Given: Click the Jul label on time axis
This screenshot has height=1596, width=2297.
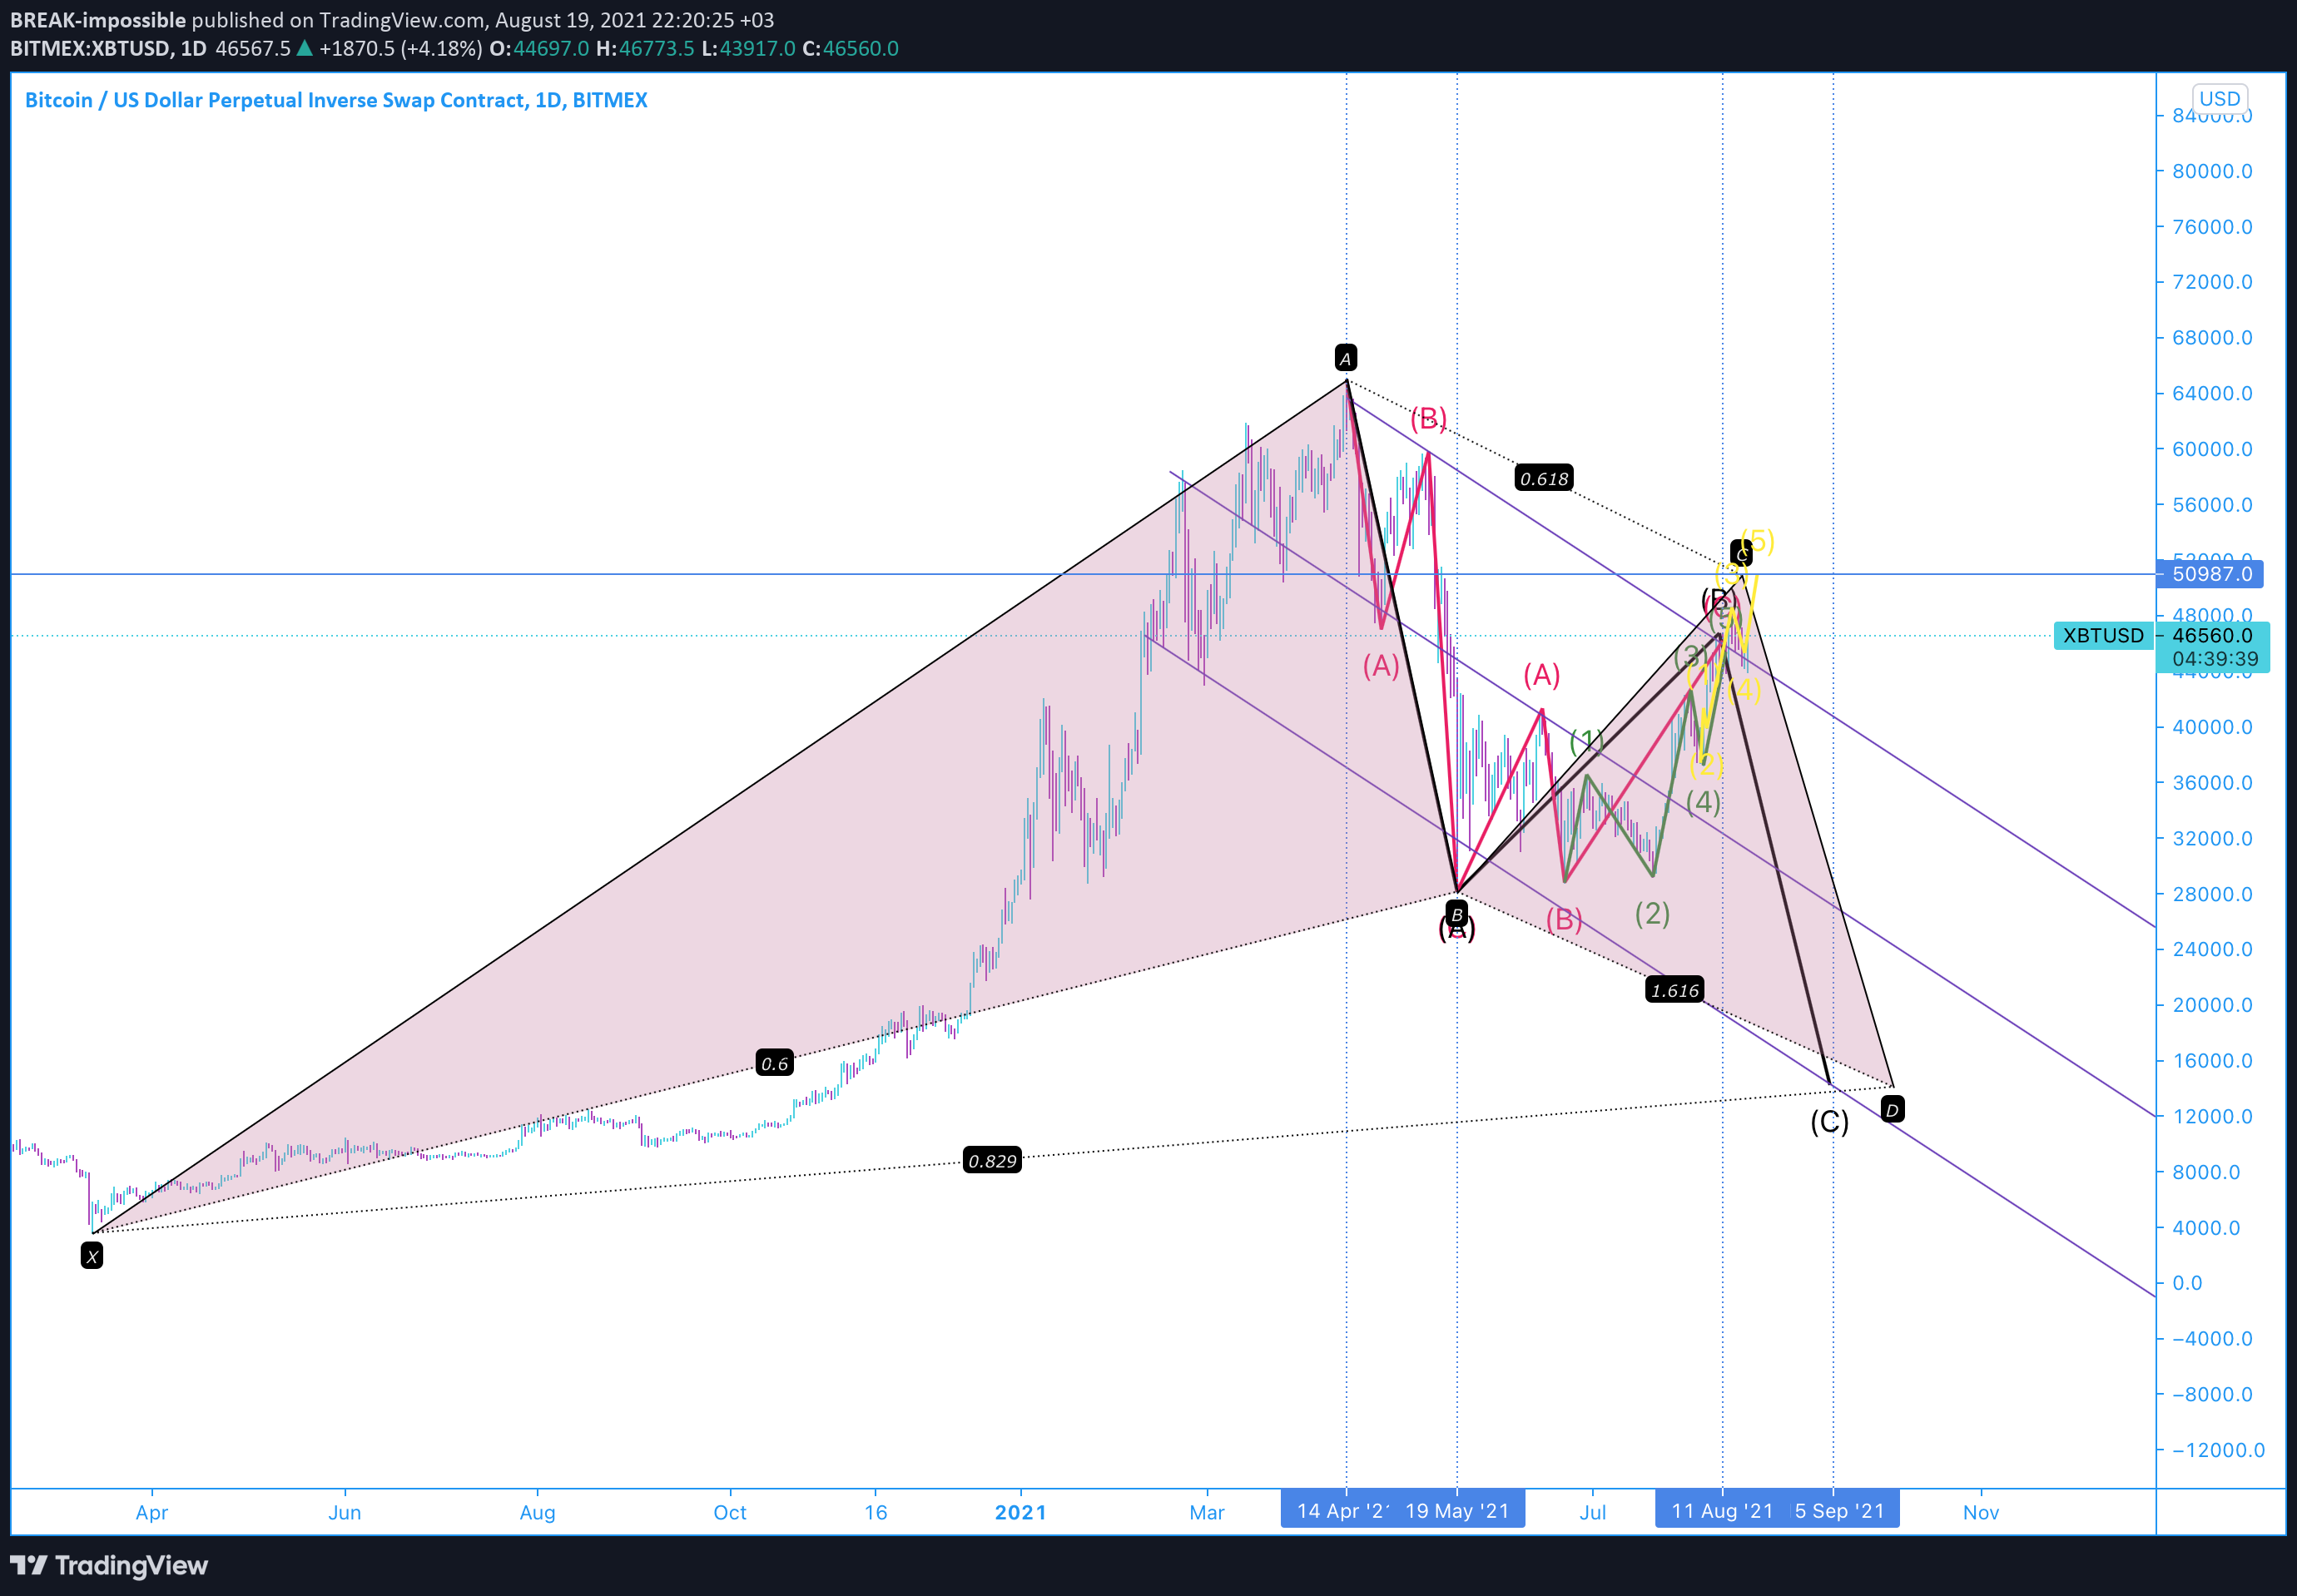Looking at the screenshot, I should coord(1593,1512).
